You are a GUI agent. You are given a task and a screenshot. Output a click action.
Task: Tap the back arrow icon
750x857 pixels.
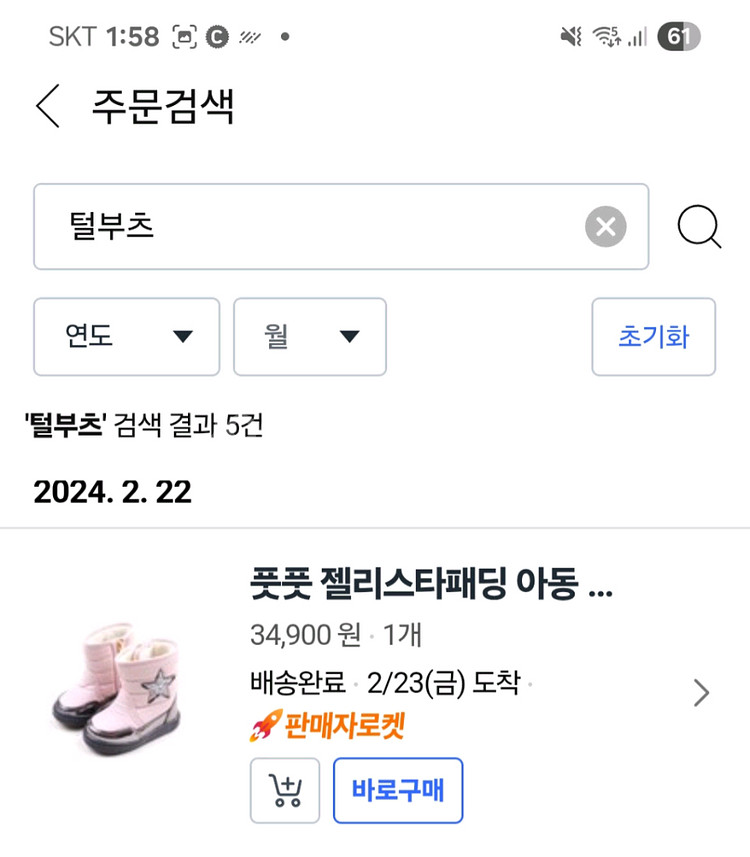(x=48, y=106)
